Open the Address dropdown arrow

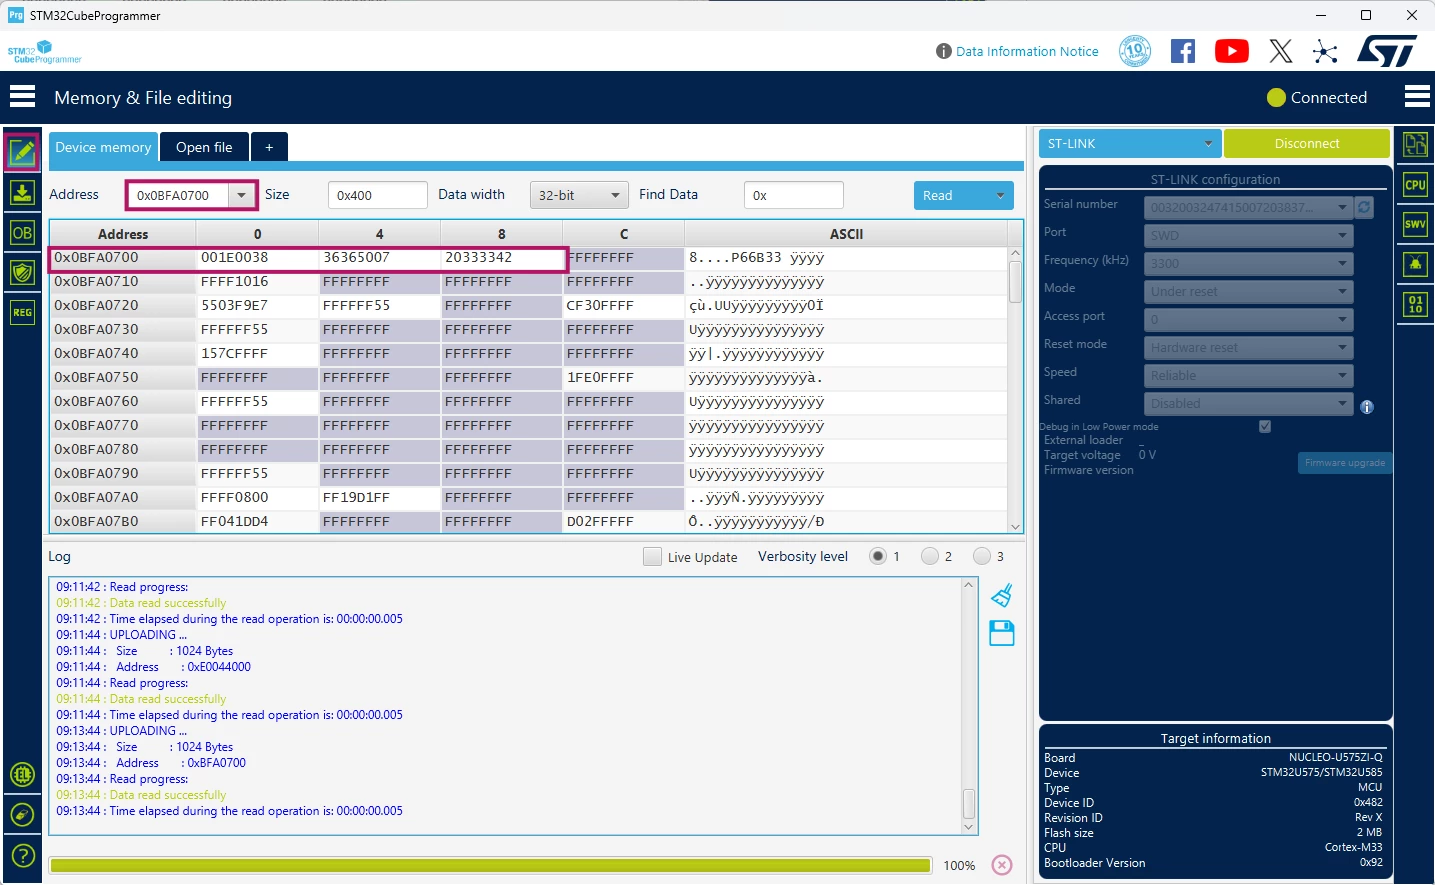pyautogui.click(x=242, y=195)
